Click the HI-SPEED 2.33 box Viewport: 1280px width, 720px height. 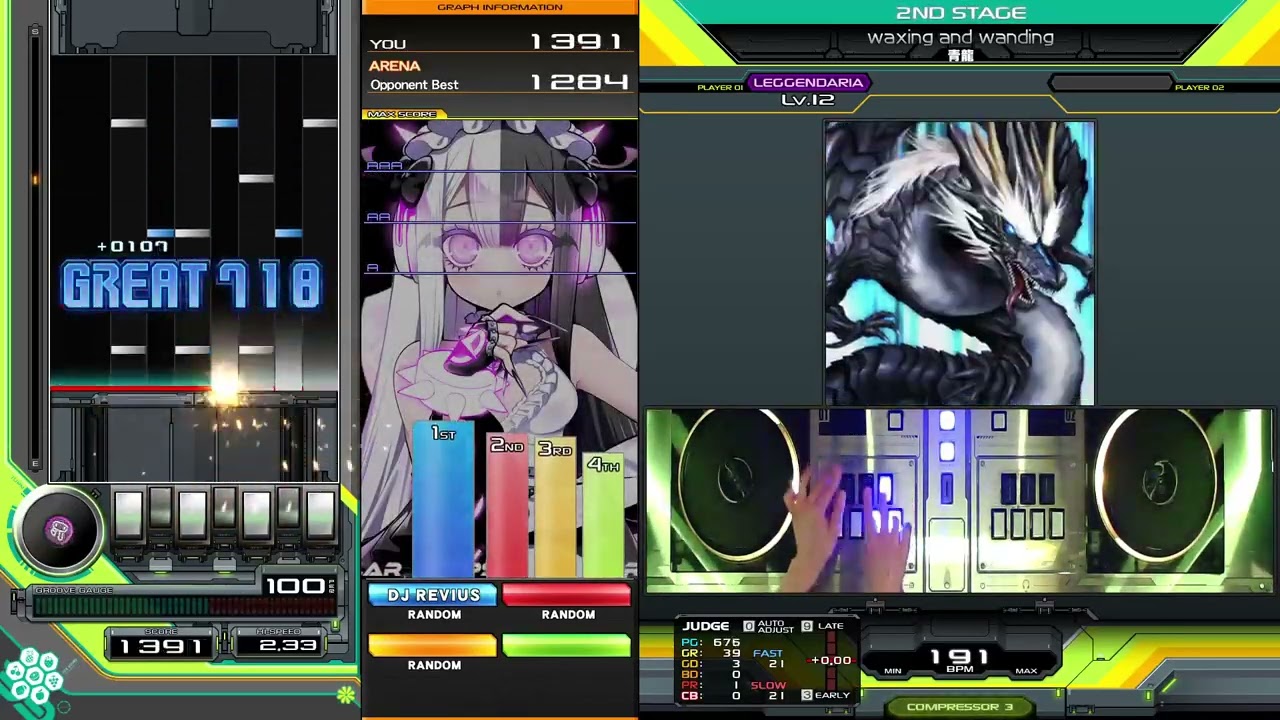(x=279, y=644)
